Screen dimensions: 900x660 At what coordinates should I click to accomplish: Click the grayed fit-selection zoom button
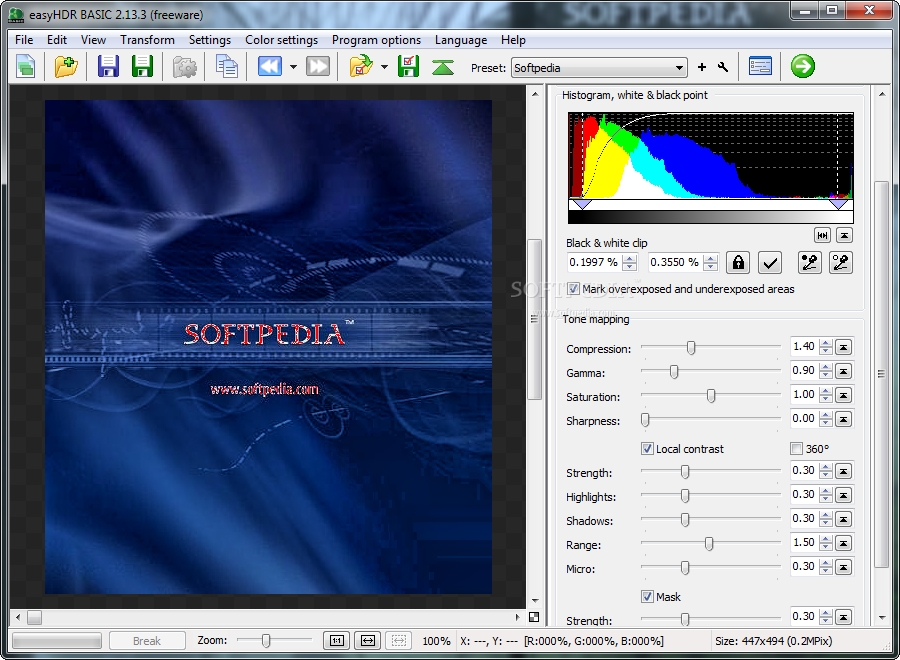(x=399, y=640)
